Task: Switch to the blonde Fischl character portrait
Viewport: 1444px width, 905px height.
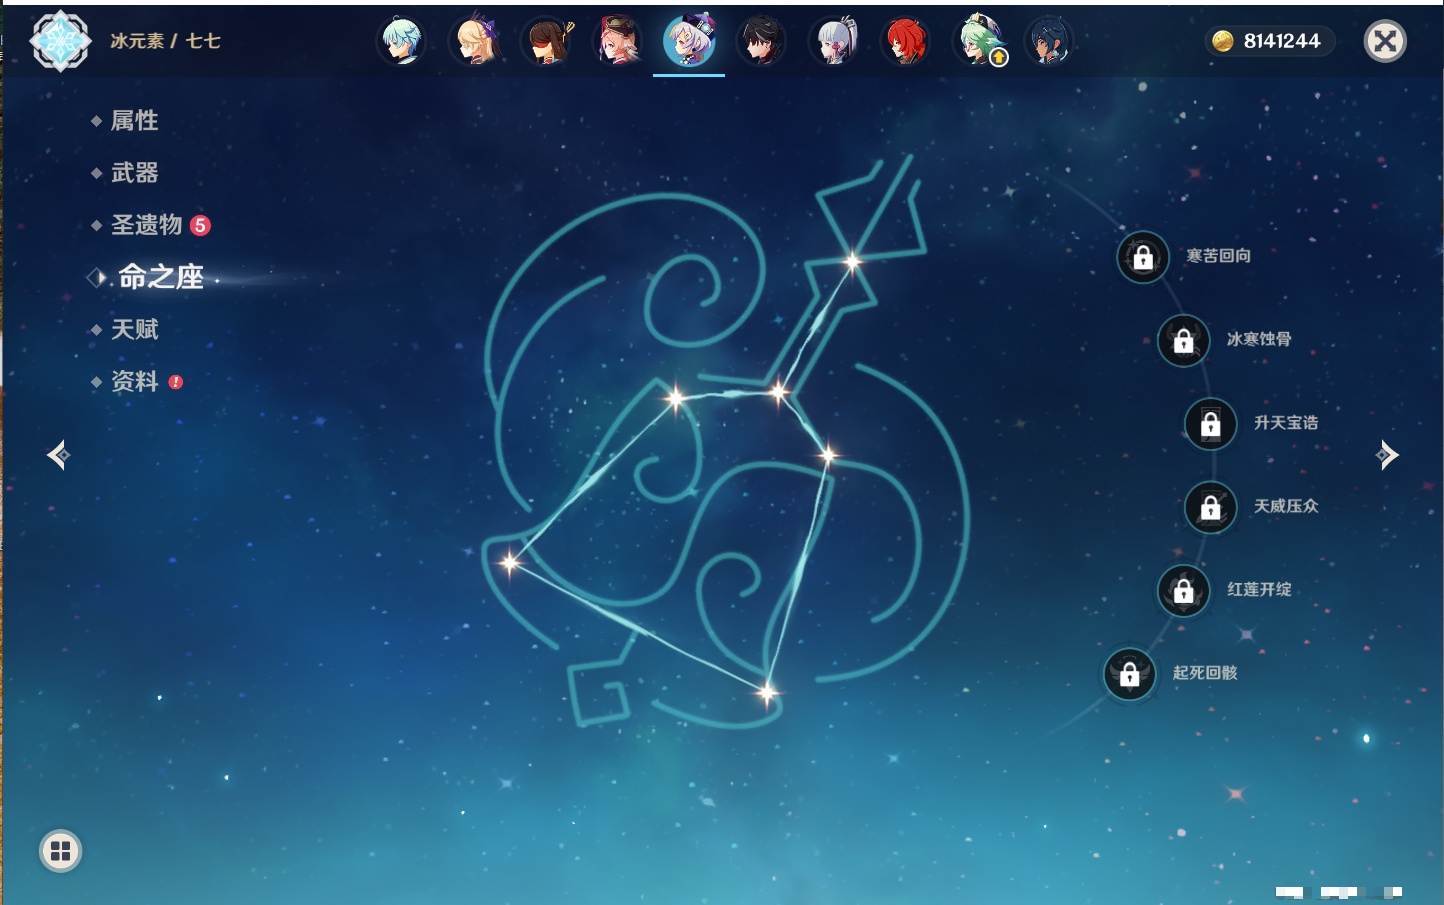Action: tap(475, 42)
